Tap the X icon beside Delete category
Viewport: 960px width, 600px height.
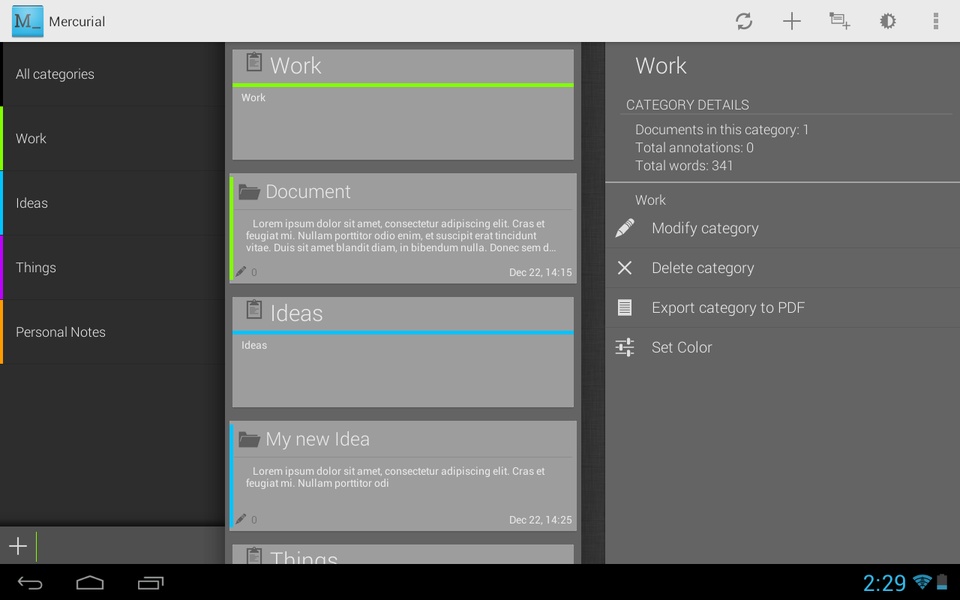[x=624, y=268]
